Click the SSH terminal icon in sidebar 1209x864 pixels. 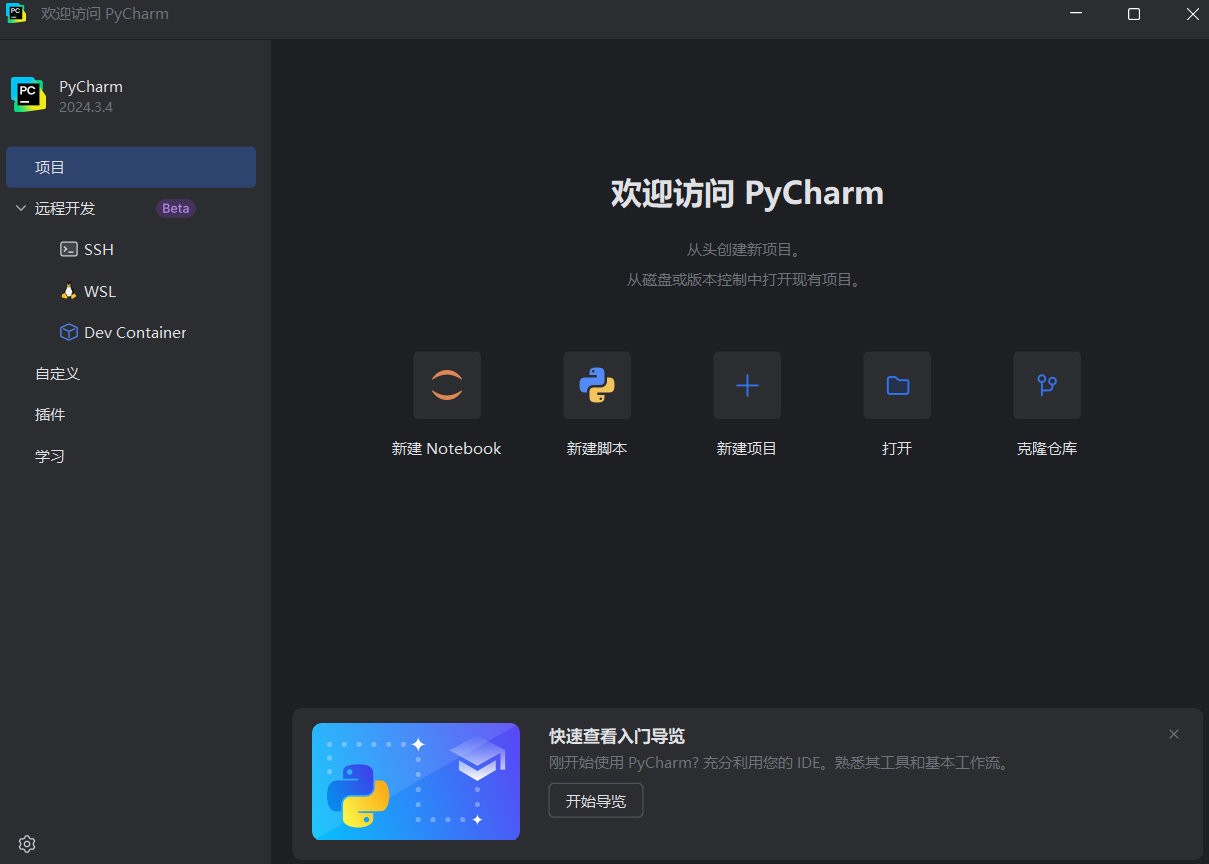click(69, 250)
